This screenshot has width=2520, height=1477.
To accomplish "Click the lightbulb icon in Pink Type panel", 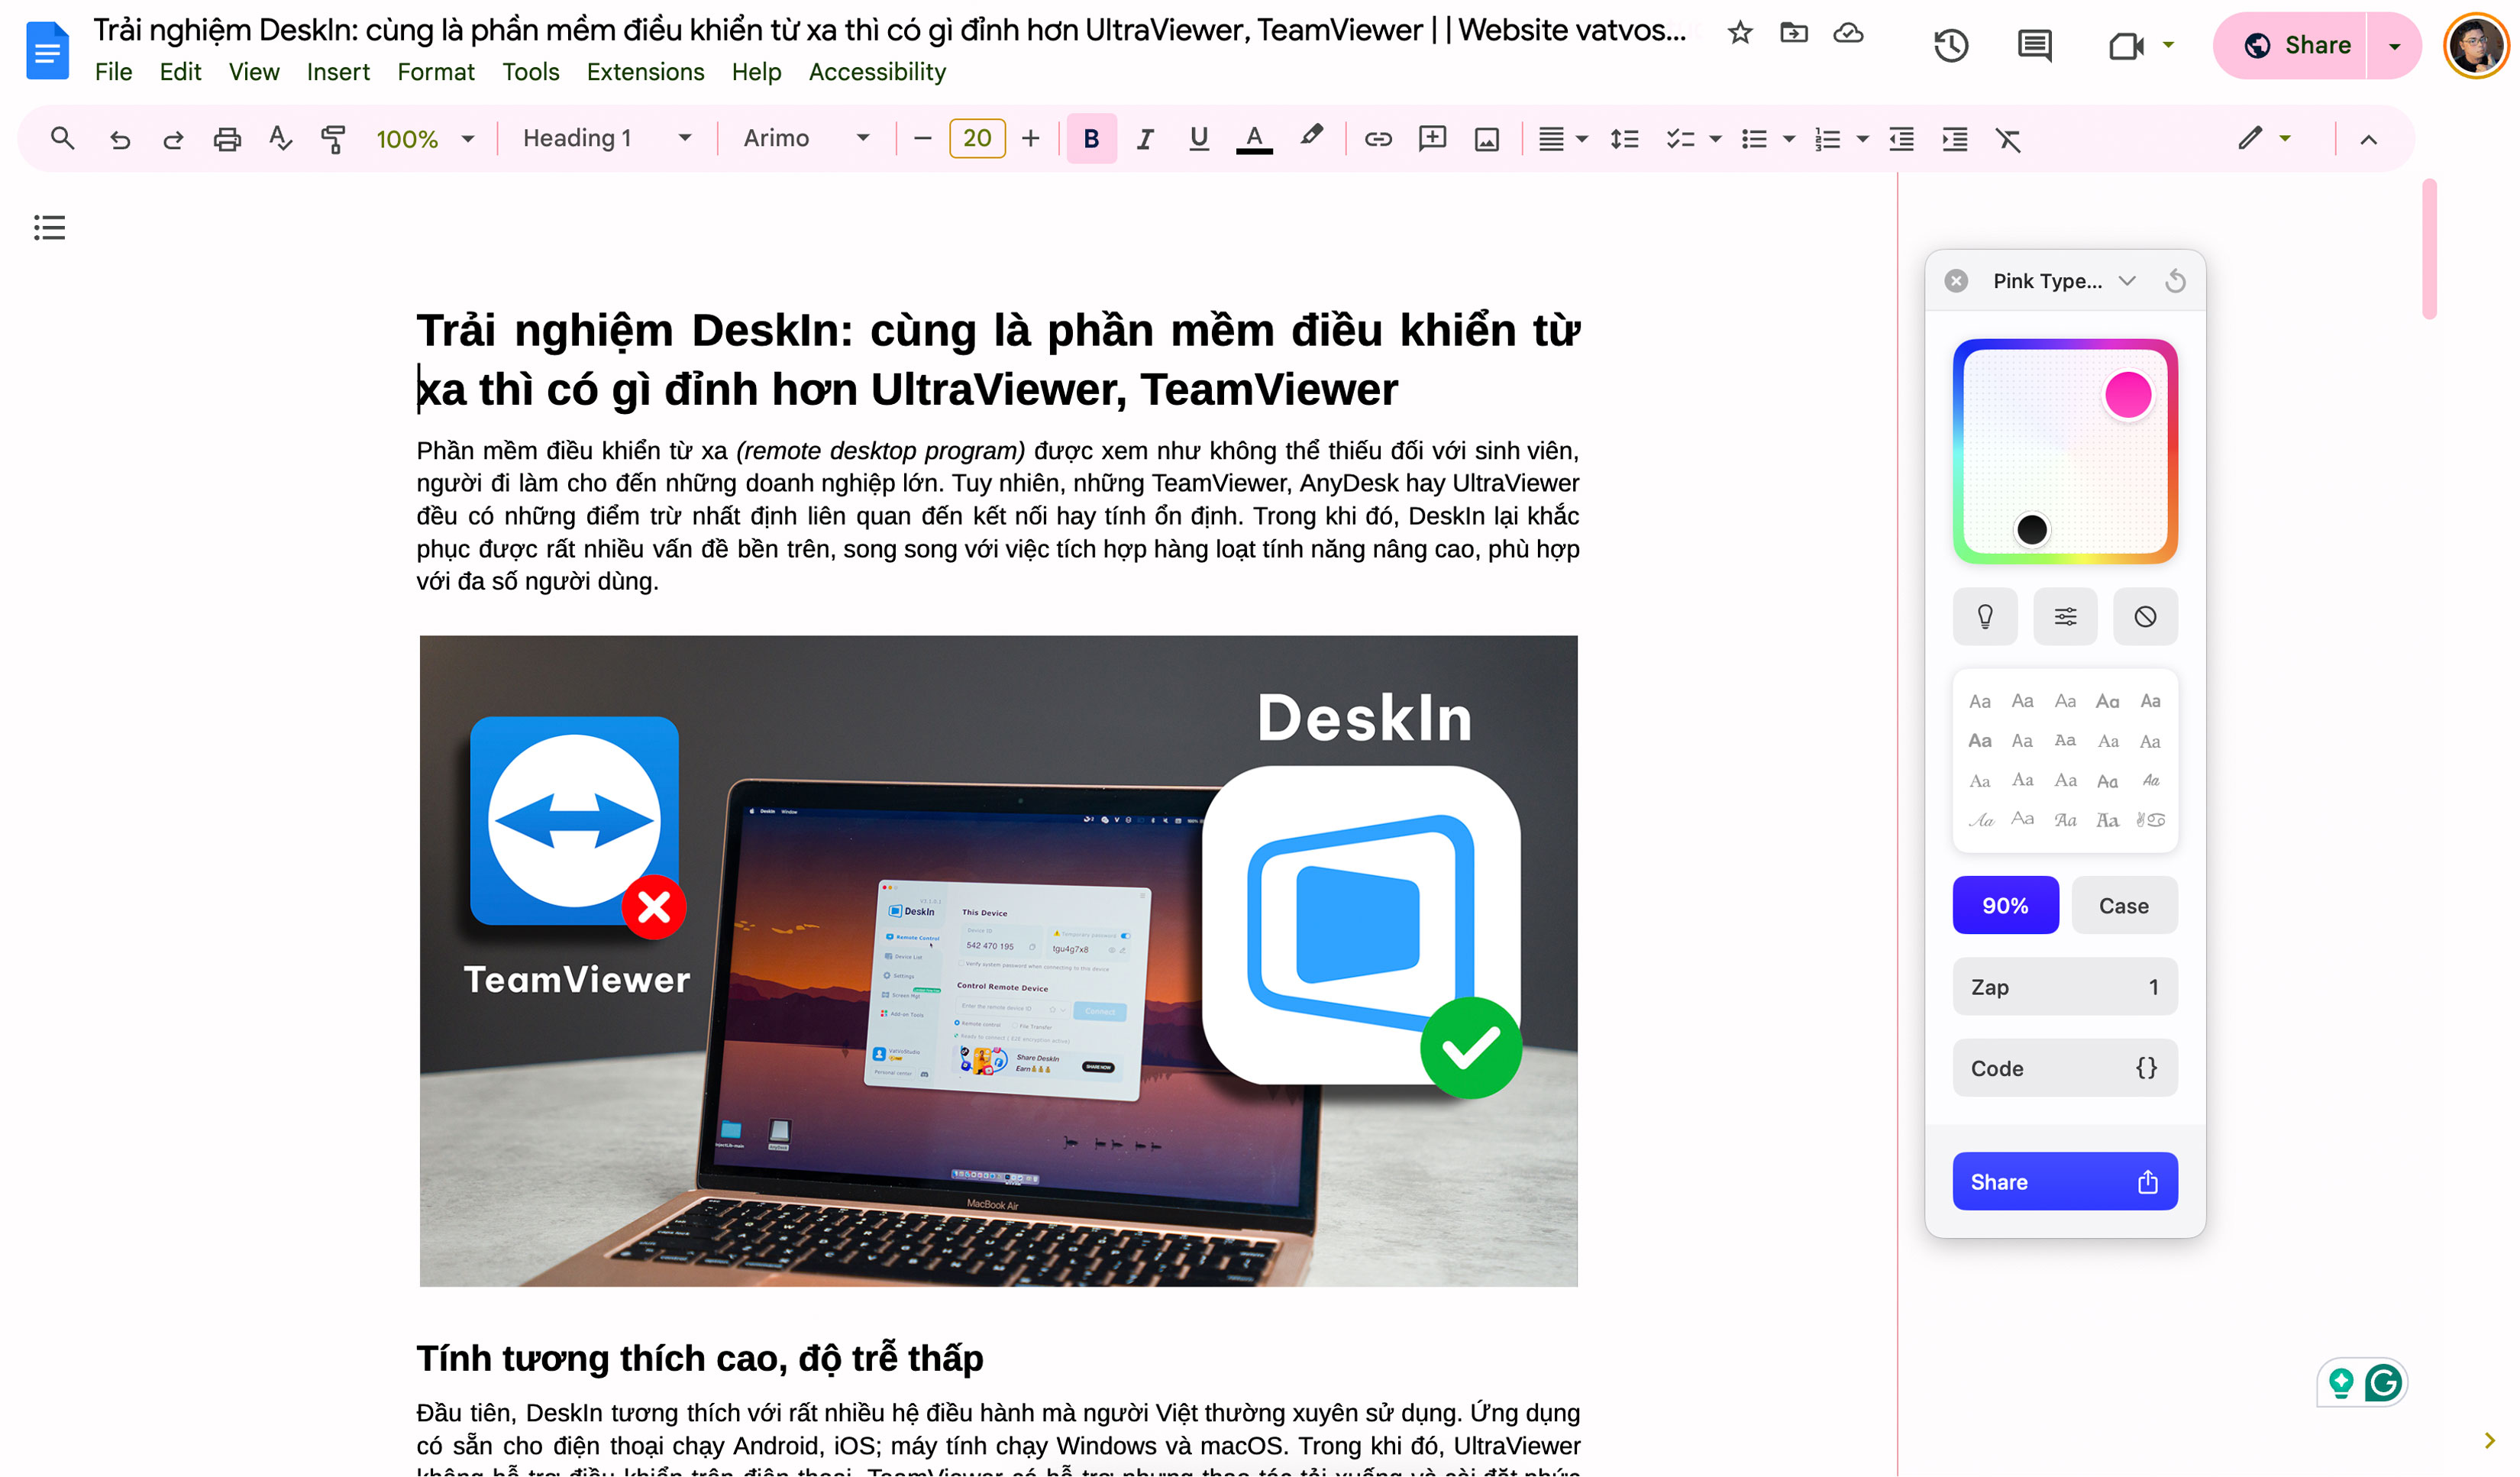I will (1985, 616).
